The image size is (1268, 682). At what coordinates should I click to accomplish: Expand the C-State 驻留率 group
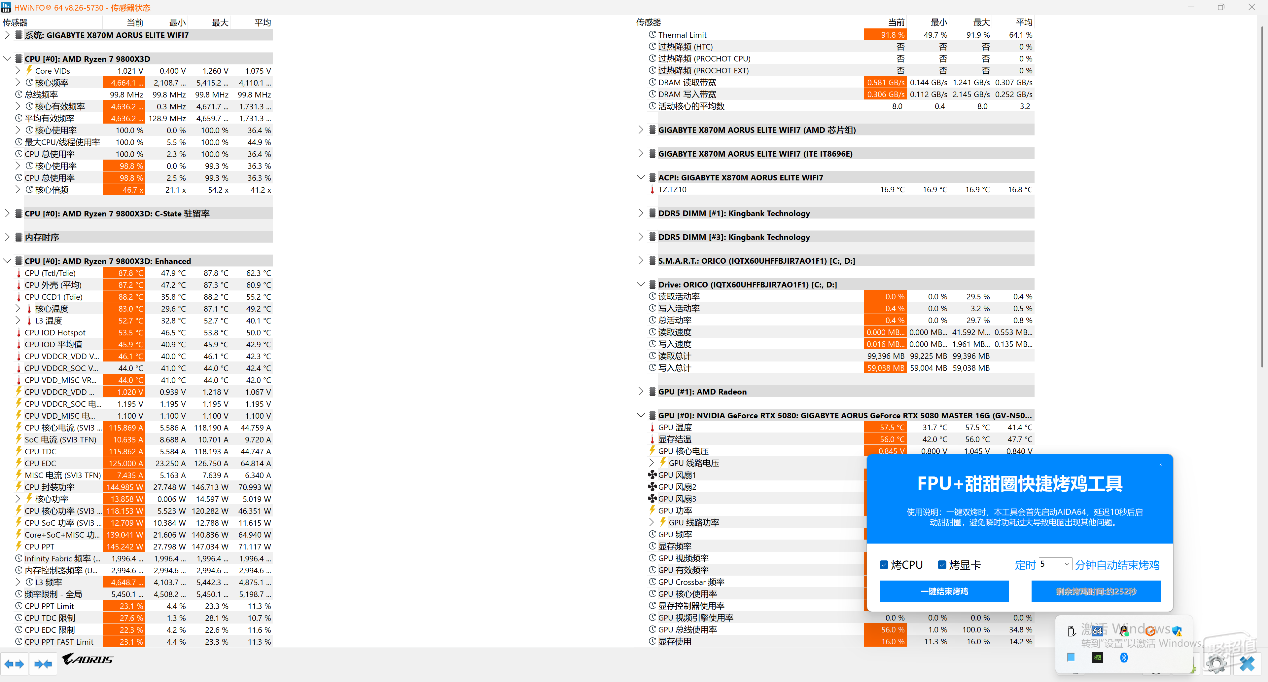point(7,213)
